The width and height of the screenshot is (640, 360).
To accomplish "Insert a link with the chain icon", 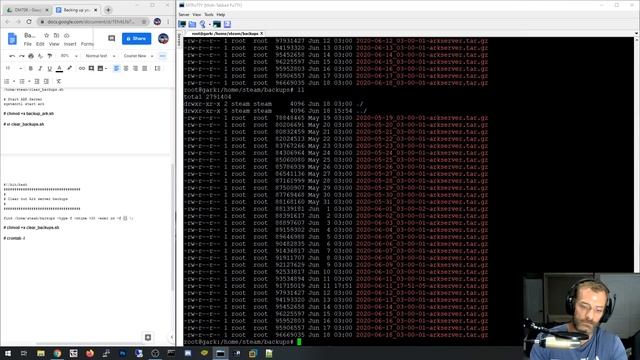I will 82,69.
